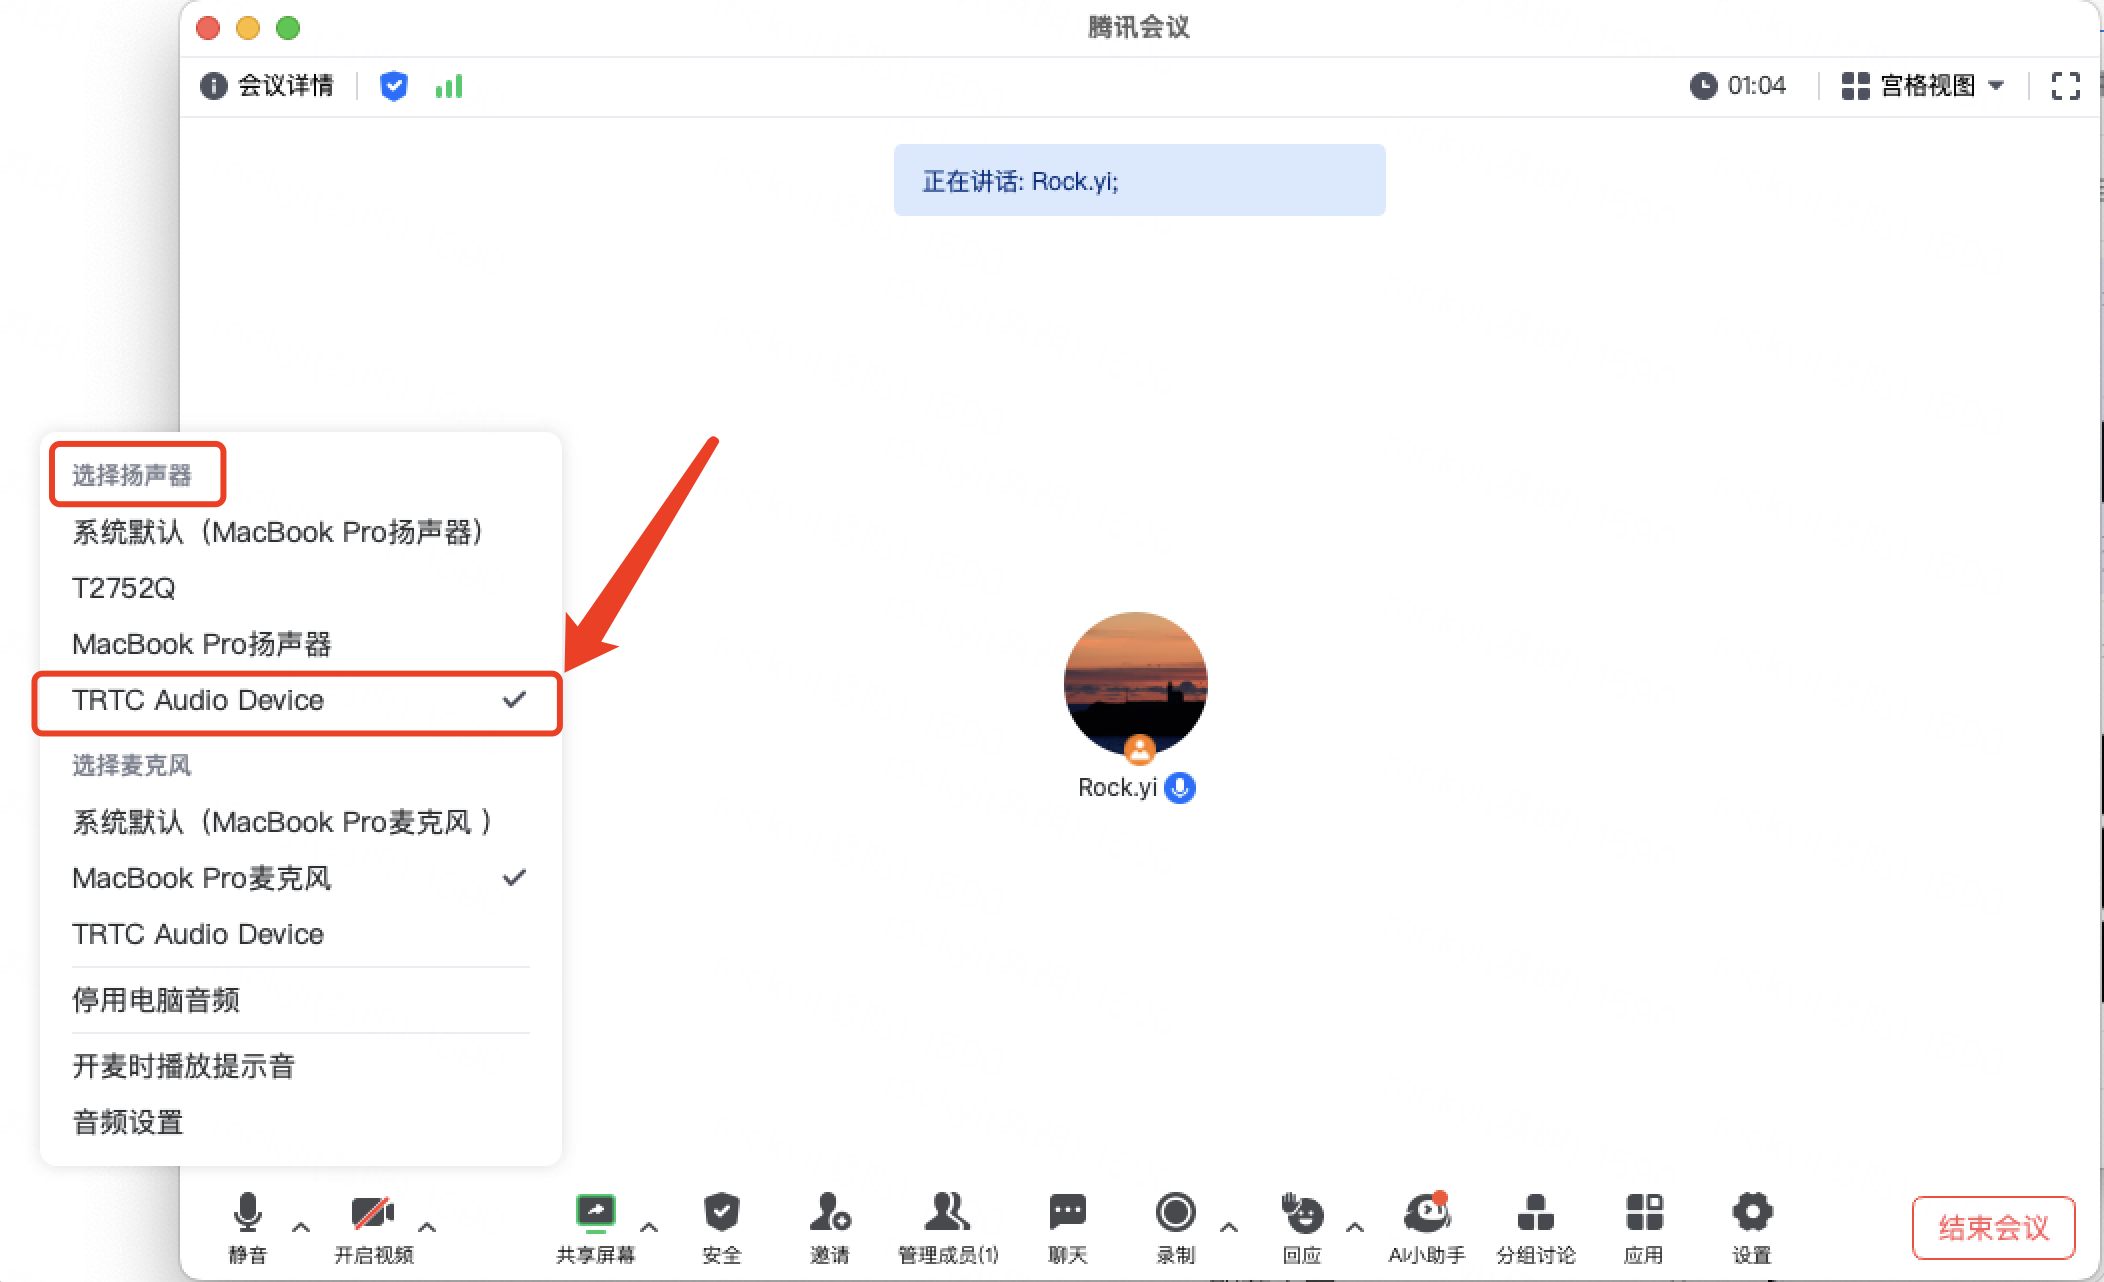
Task: Open the Chat (聊天) icon
Action: tap(1067, 1213)
